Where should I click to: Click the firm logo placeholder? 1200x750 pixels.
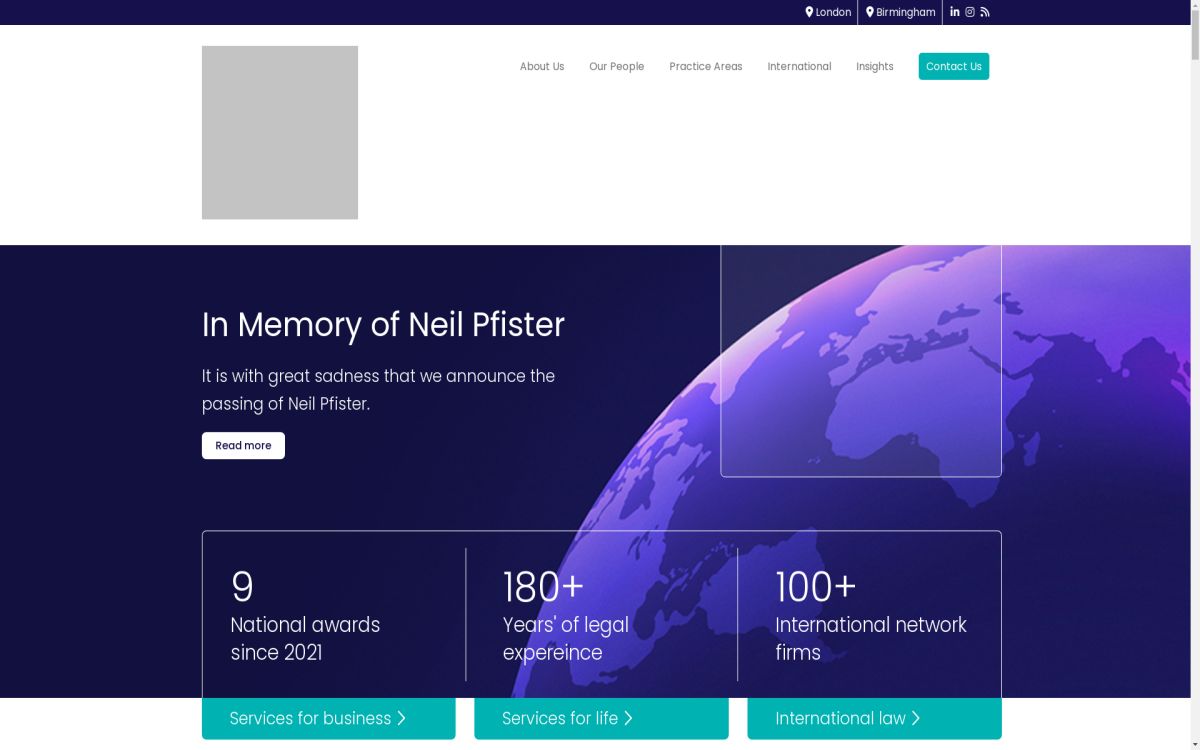pos(280,132)
